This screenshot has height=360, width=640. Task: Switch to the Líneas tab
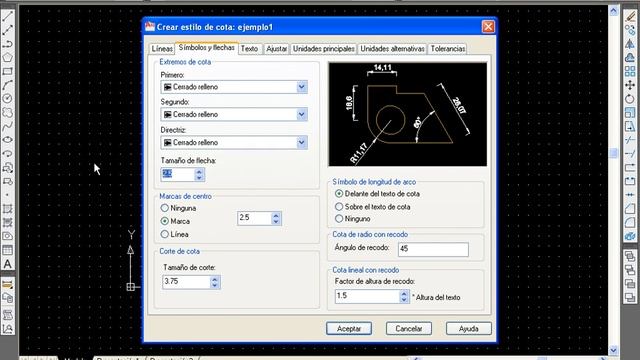[162, 49]
